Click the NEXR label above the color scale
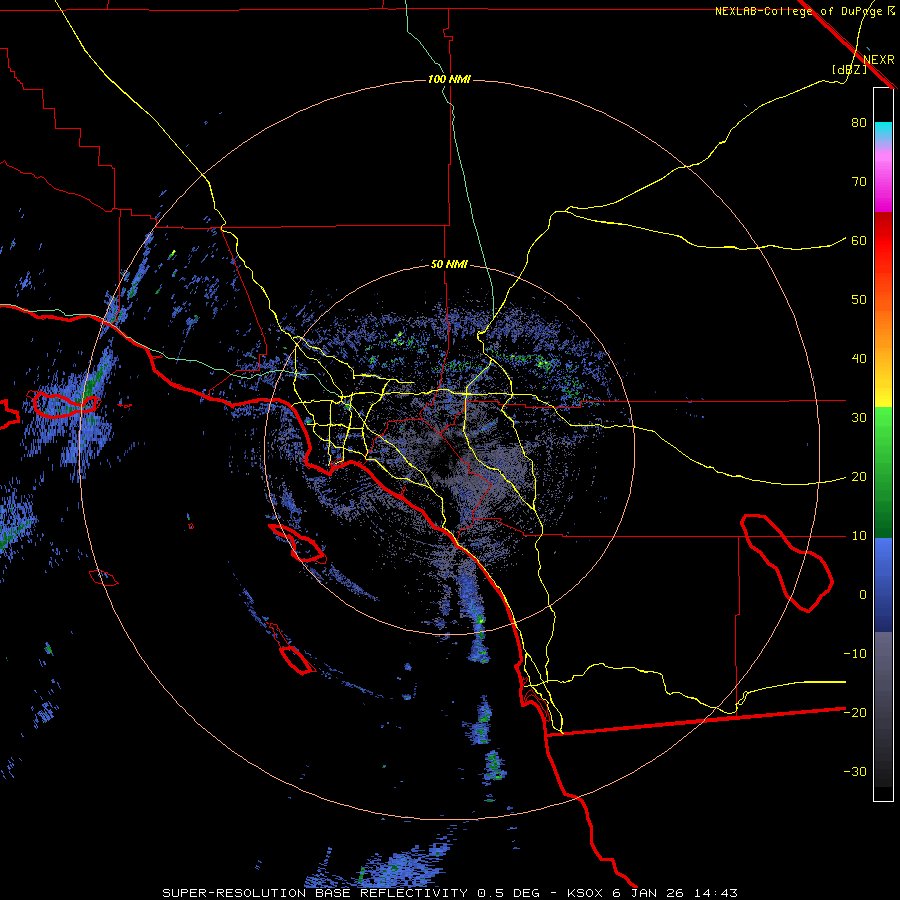The width and height of the screenshot is (900, 900). [879, 60]
